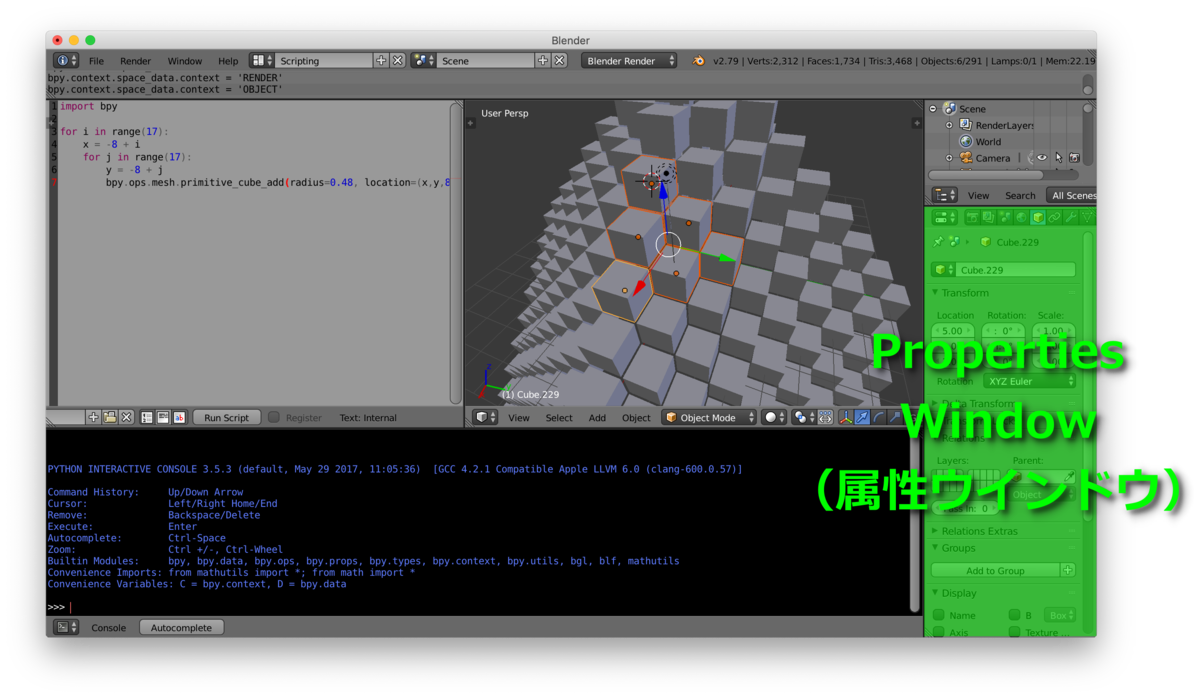The width and height of the screenshot is (1200, 698).
Task: Click the Blender logo splash icon
Action: tap(698, 61)
